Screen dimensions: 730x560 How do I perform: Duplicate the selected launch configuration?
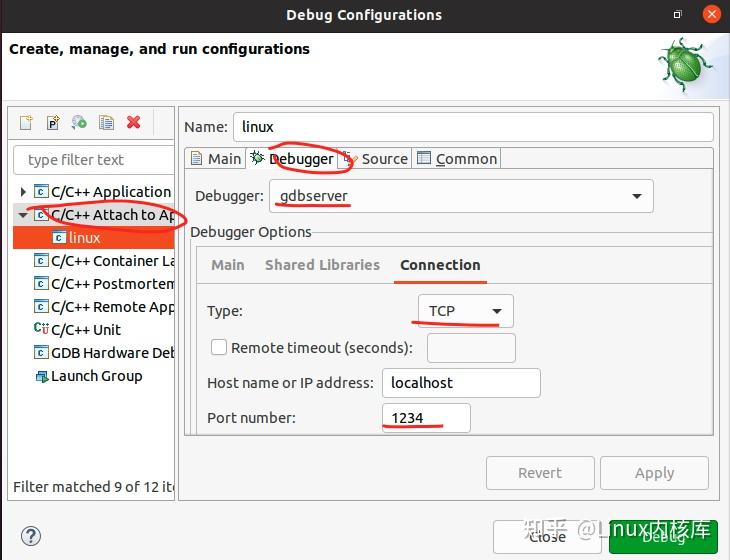point(106,123)
